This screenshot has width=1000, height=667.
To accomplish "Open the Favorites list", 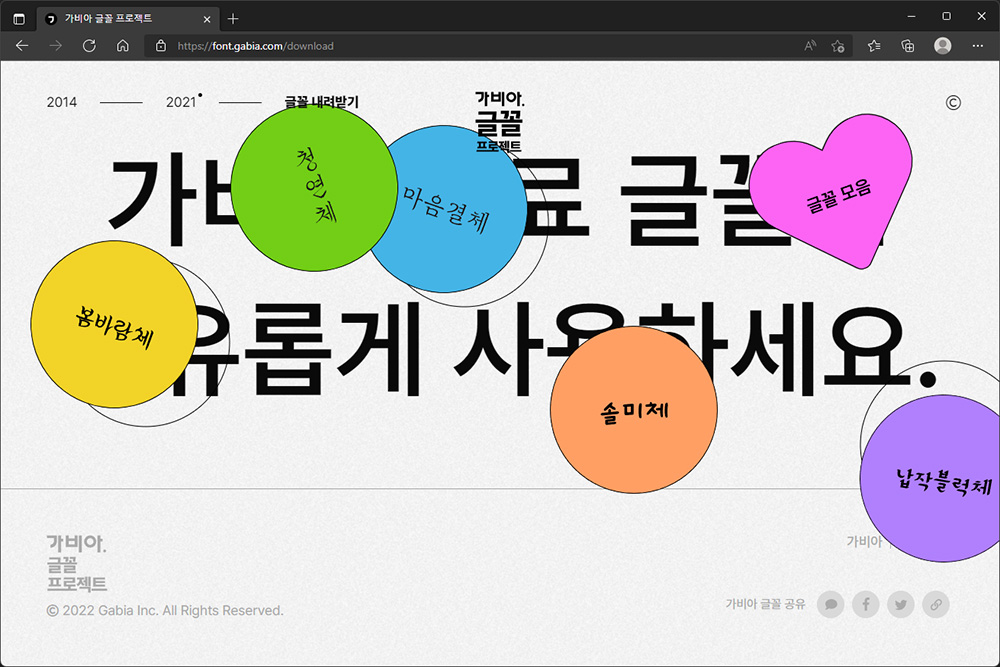I will coord(874,46).
